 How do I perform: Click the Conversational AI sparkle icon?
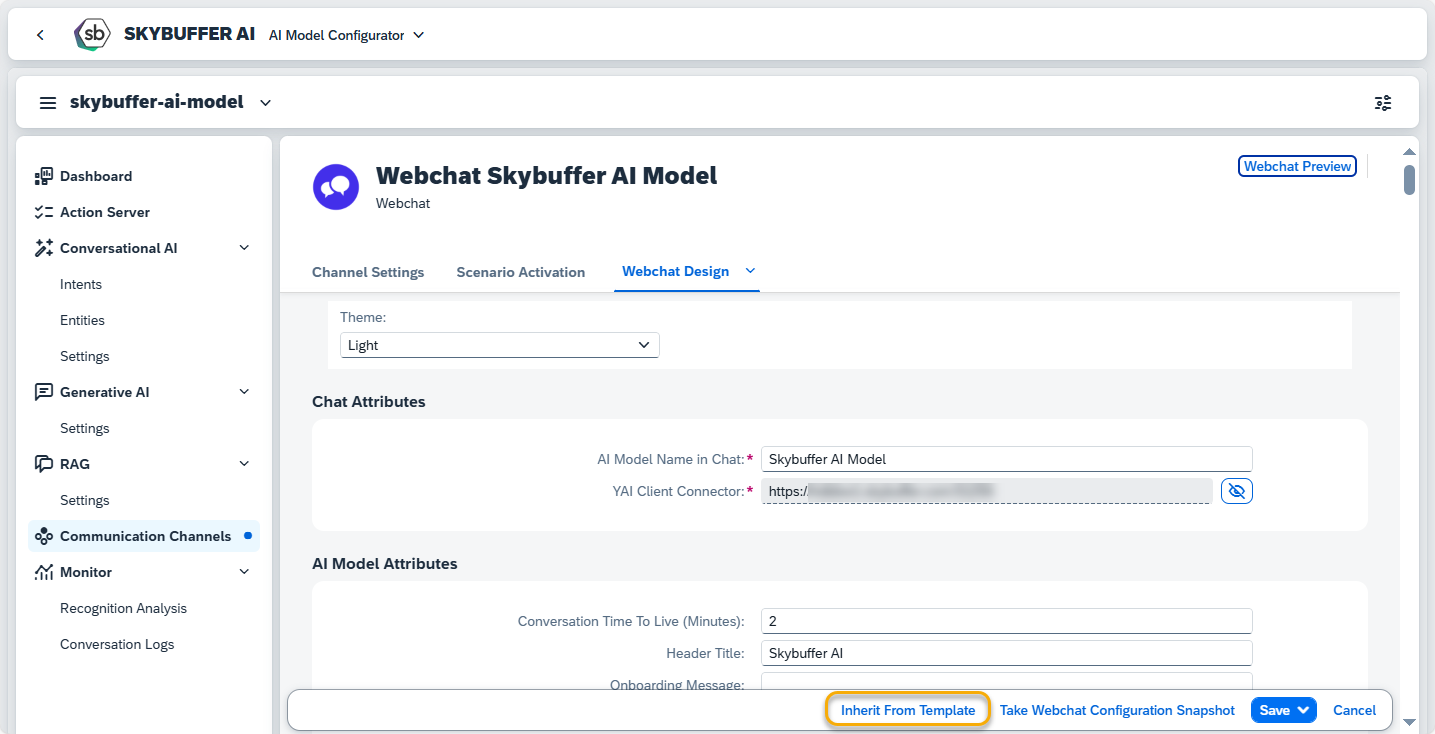[43, 248]
